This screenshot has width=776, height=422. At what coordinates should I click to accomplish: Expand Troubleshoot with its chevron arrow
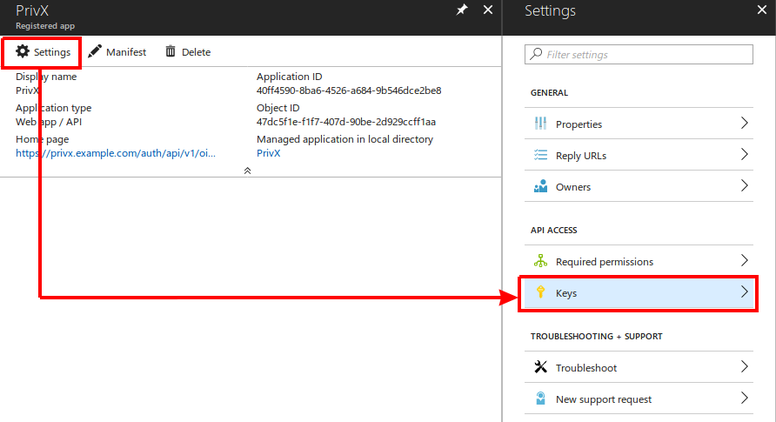pos(744,367)
